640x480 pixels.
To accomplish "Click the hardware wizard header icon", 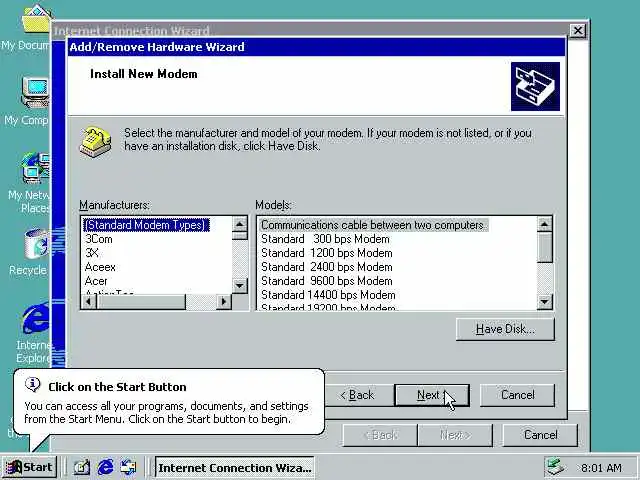I will pos(535,86).
